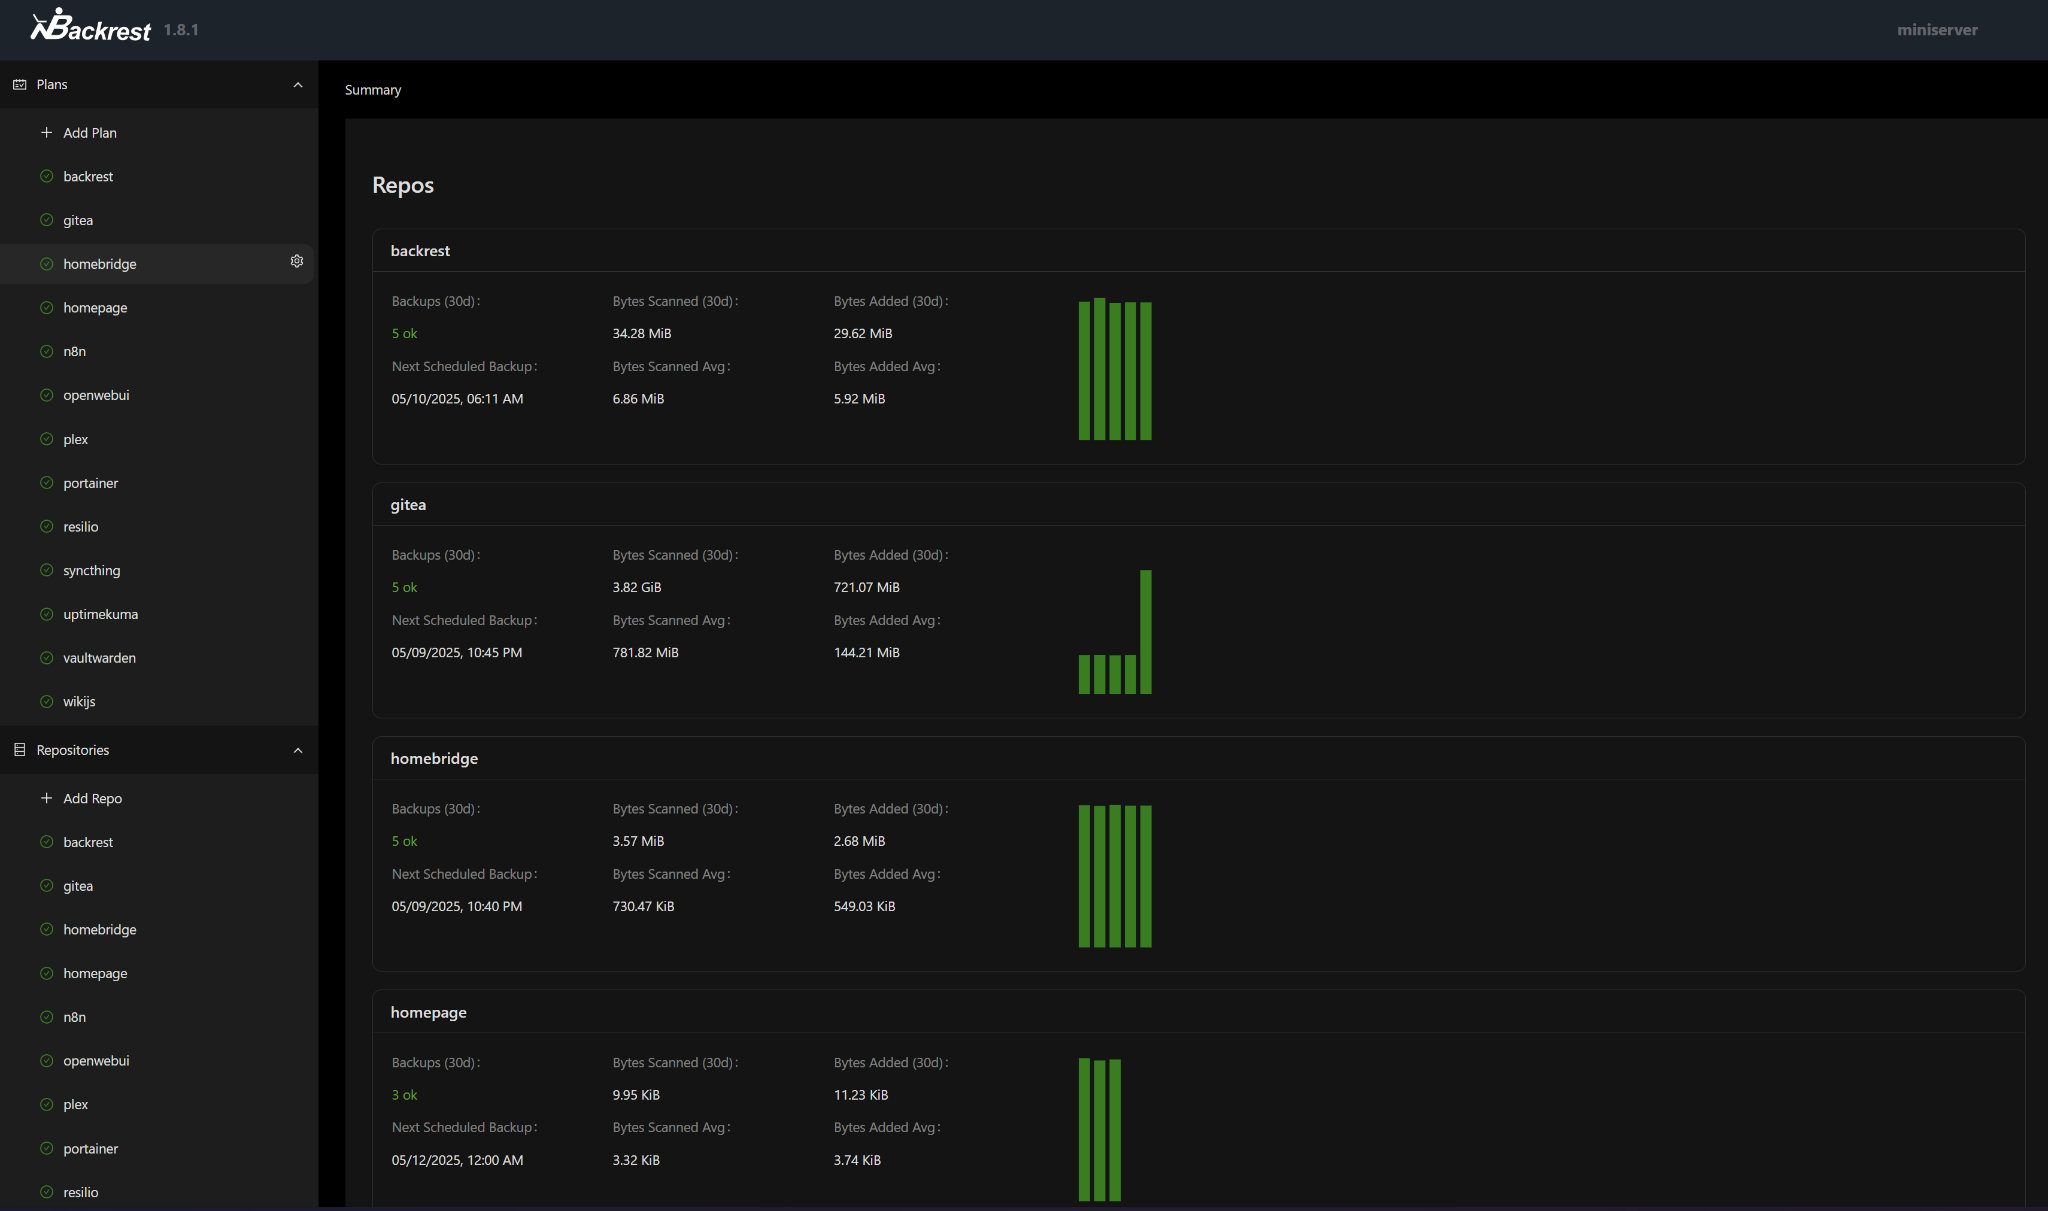This screenshot has height=1211, width=2048.
Task: Open the openwebui repository entry
Action: pos(96,1061)
